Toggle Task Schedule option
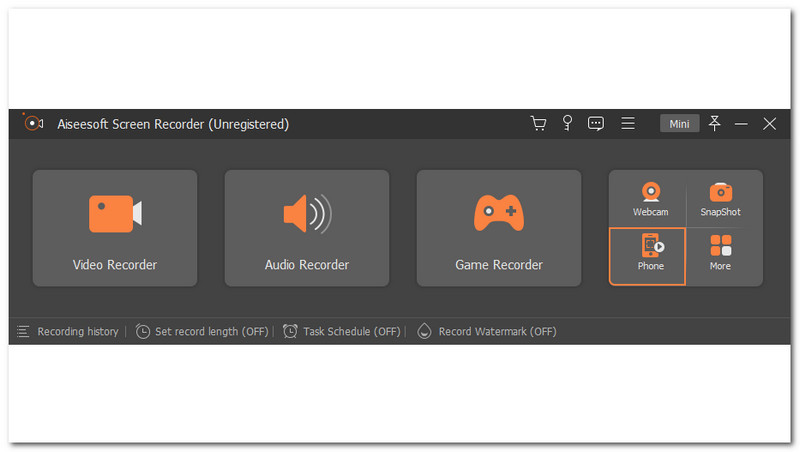 342,332
